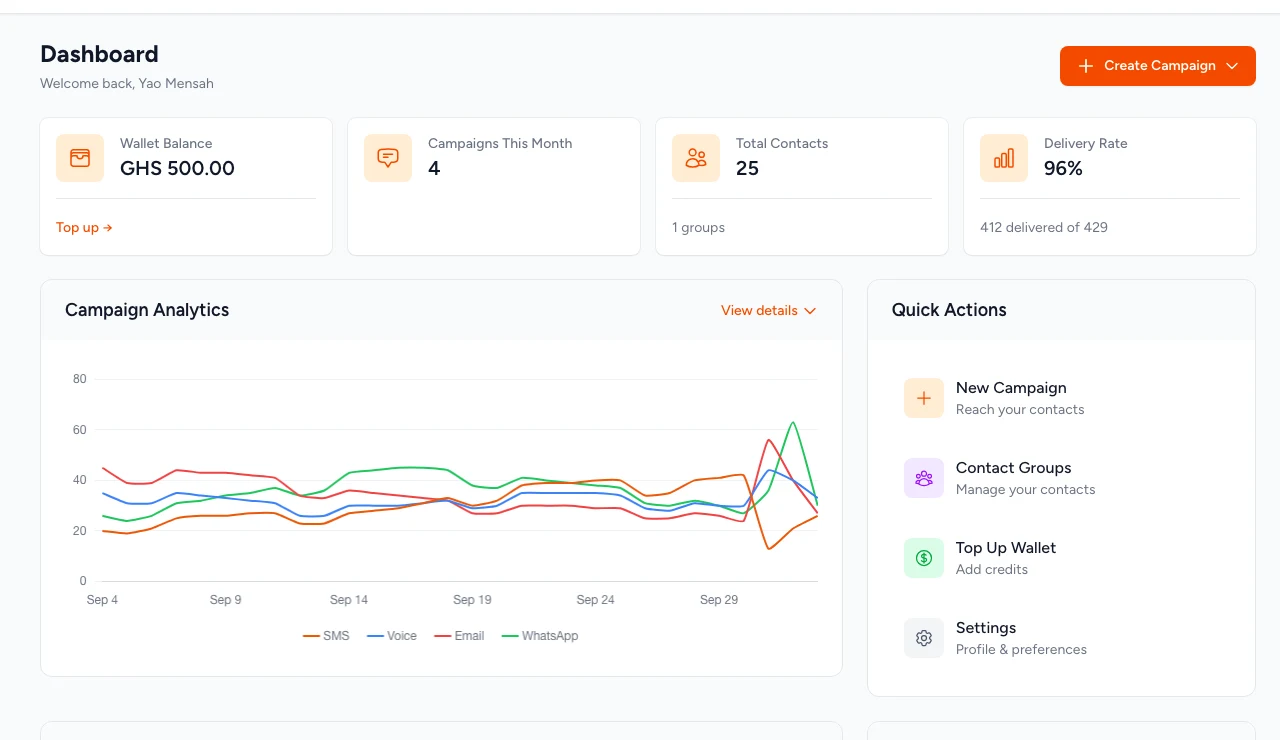This screenshot has height=740, width=1280.
Task: Click the green dollar icon for Top Up Wallet
Action: (x=924, y=558)
